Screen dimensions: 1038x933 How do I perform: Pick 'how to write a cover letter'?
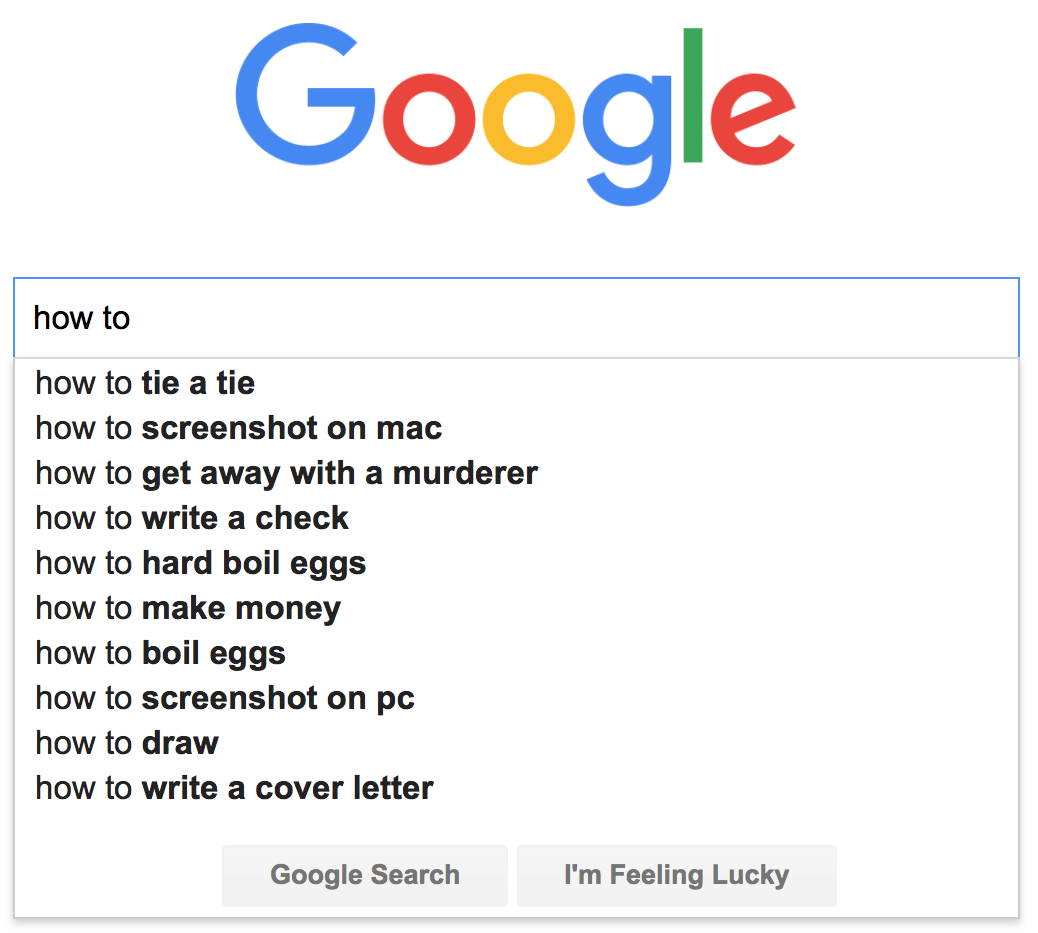coord(233,788)
